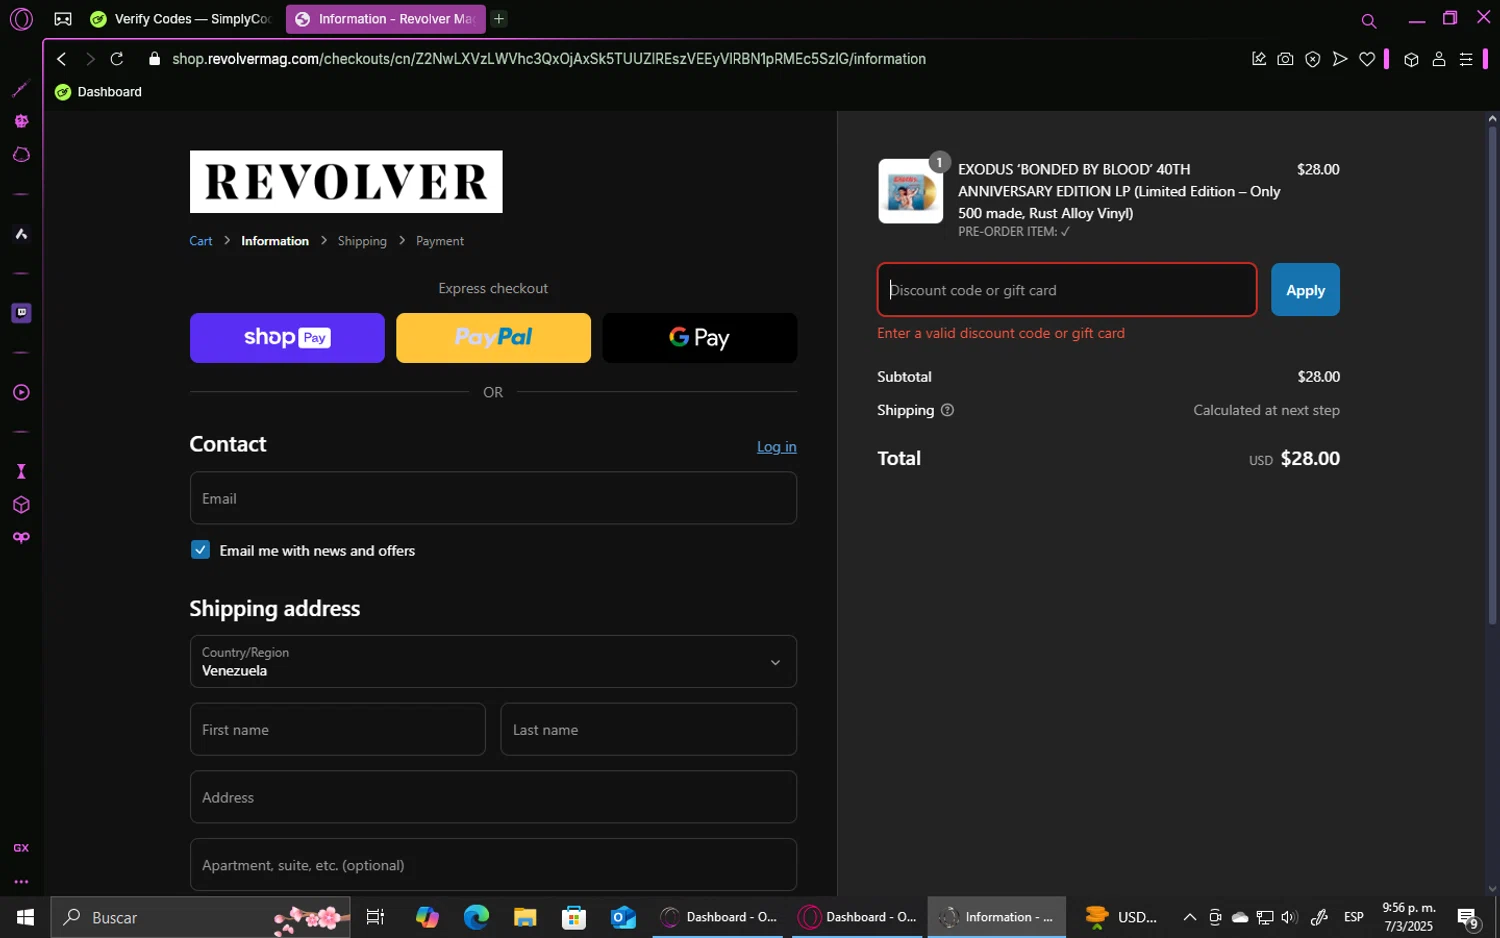Open the Opera GX main menu logo

21,19
